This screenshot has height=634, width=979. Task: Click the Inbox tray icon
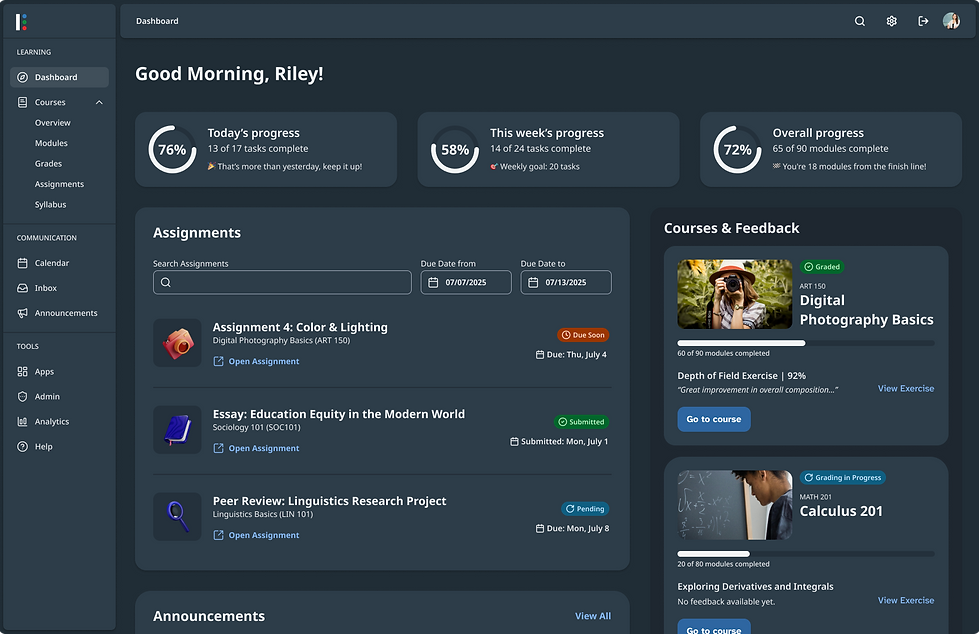pyautogui.click(x=22, y=288)
